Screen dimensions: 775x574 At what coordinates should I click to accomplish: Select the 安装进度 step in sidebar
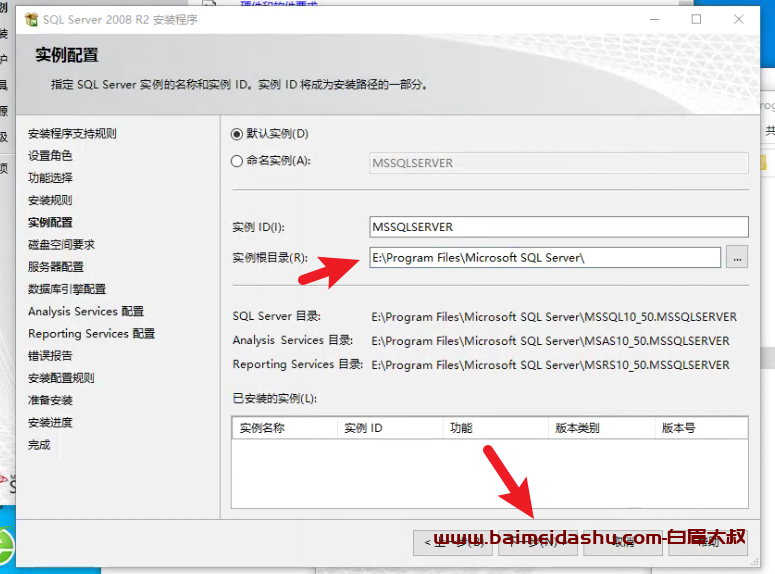[x=50, y=423]
